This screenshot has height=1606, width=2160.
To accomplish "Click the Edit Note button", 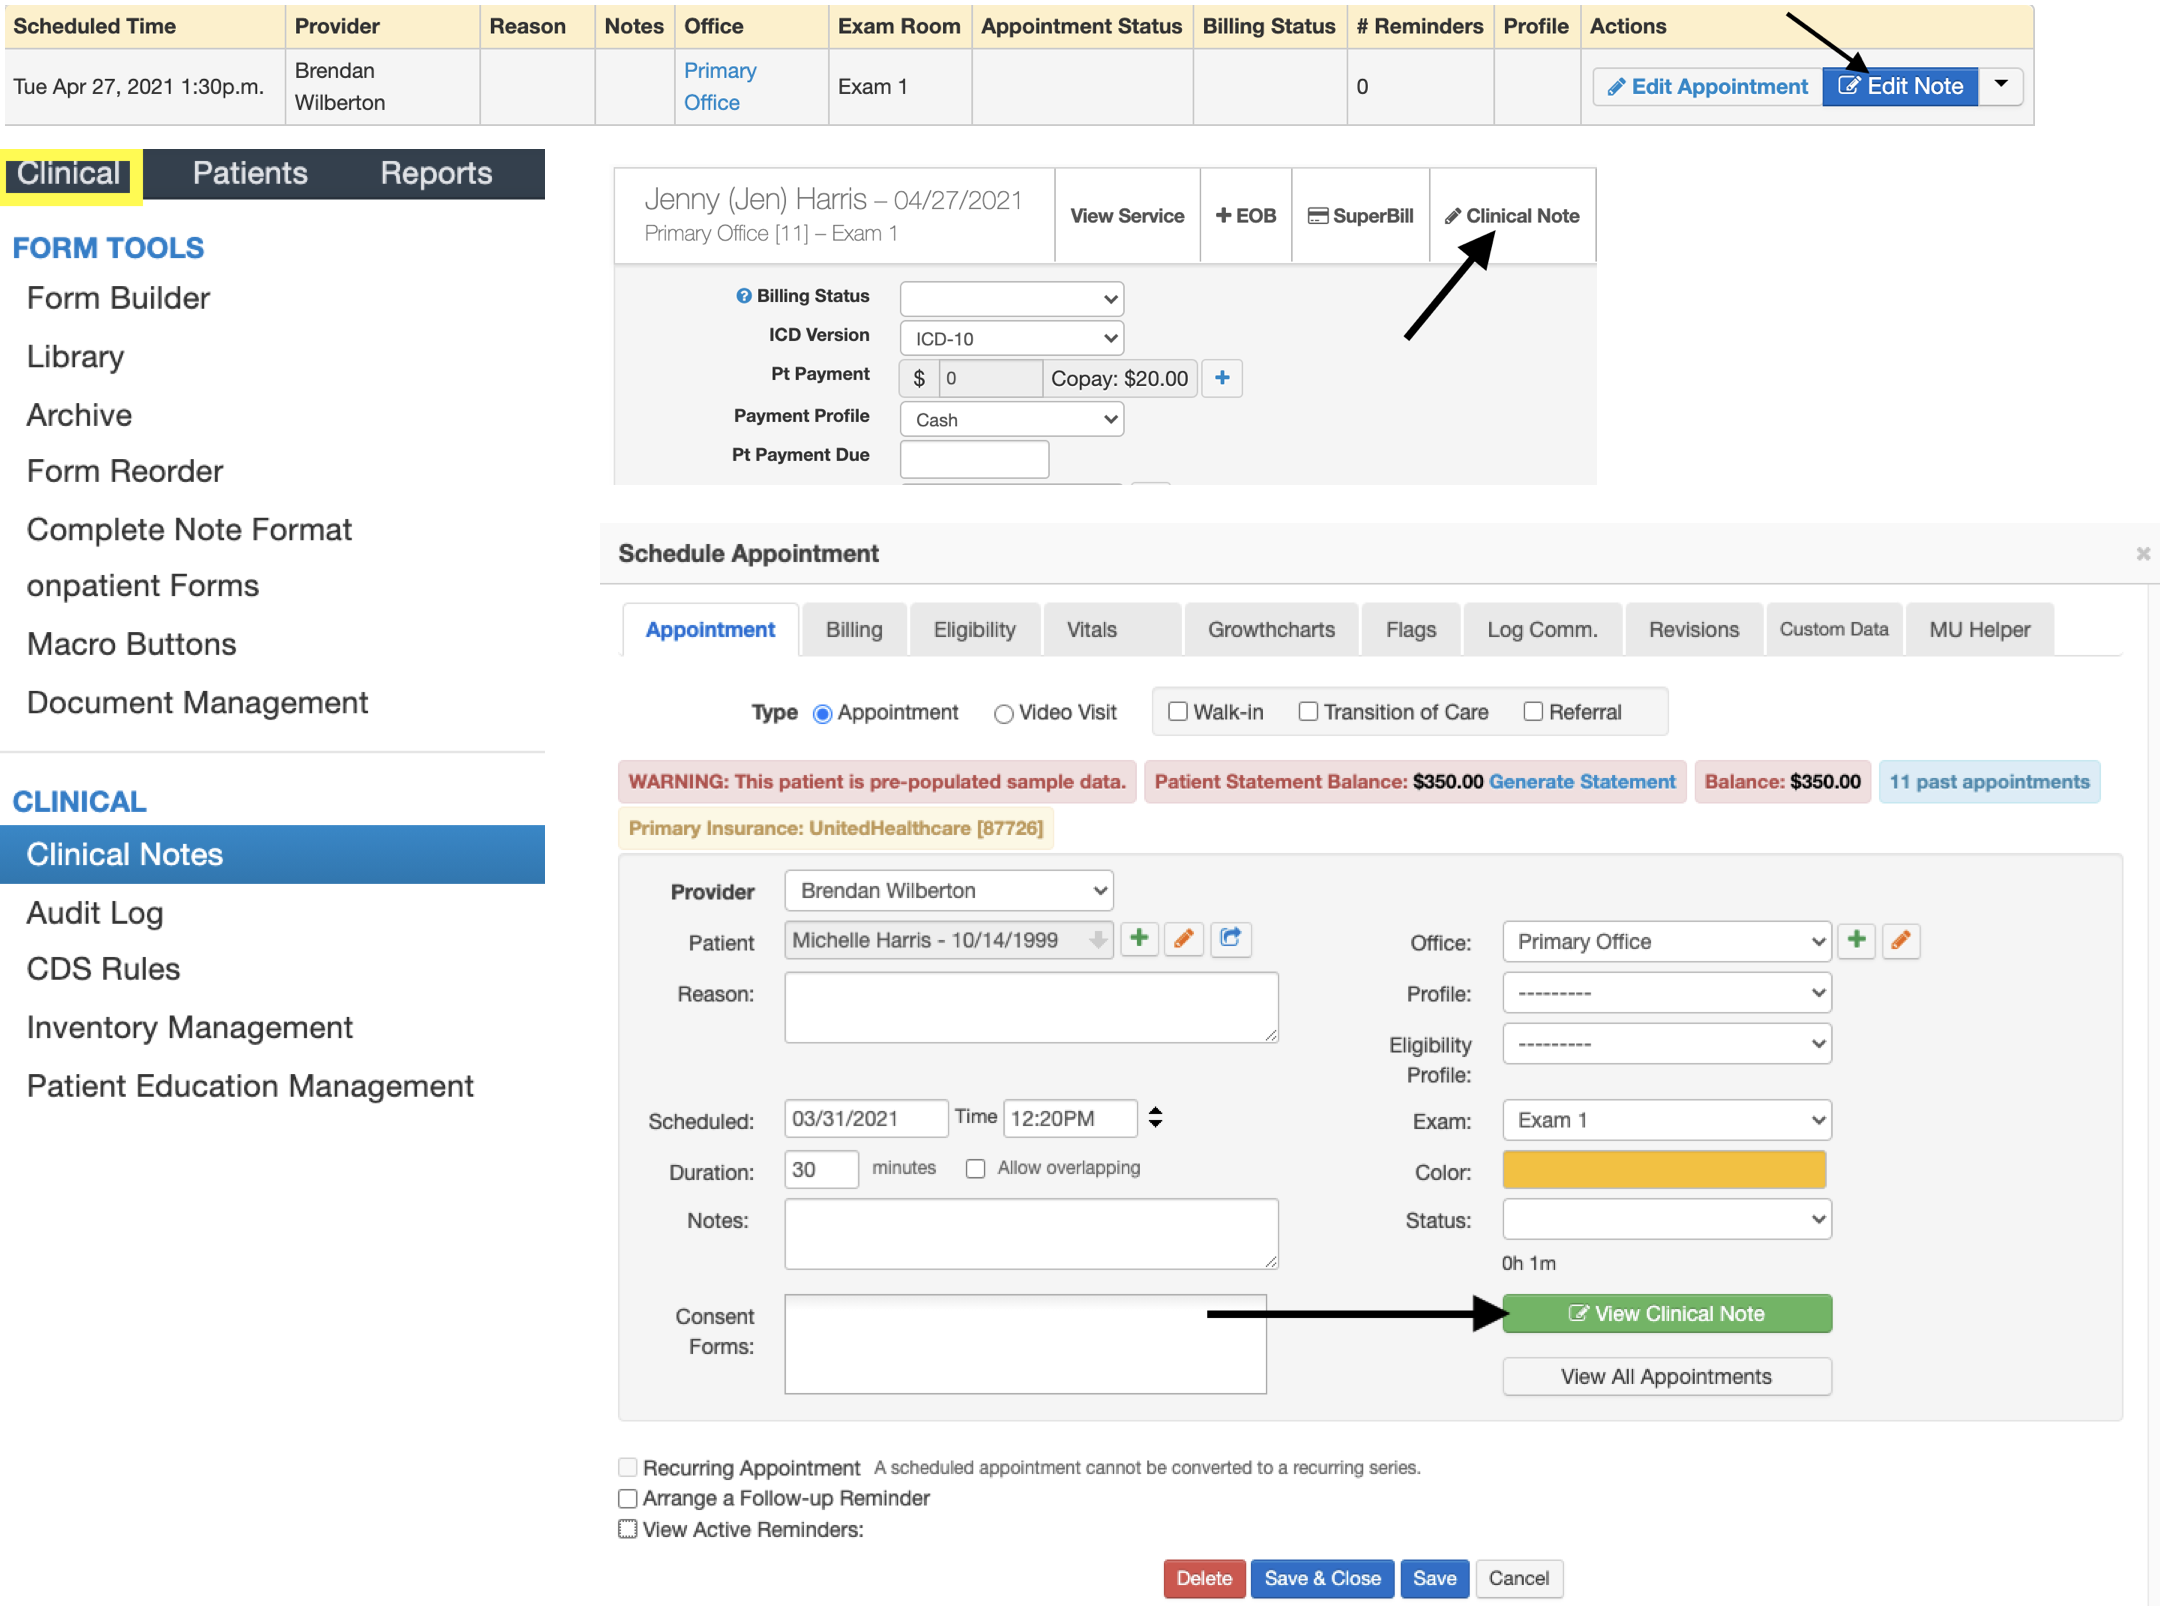I will tap(1901, 86).
